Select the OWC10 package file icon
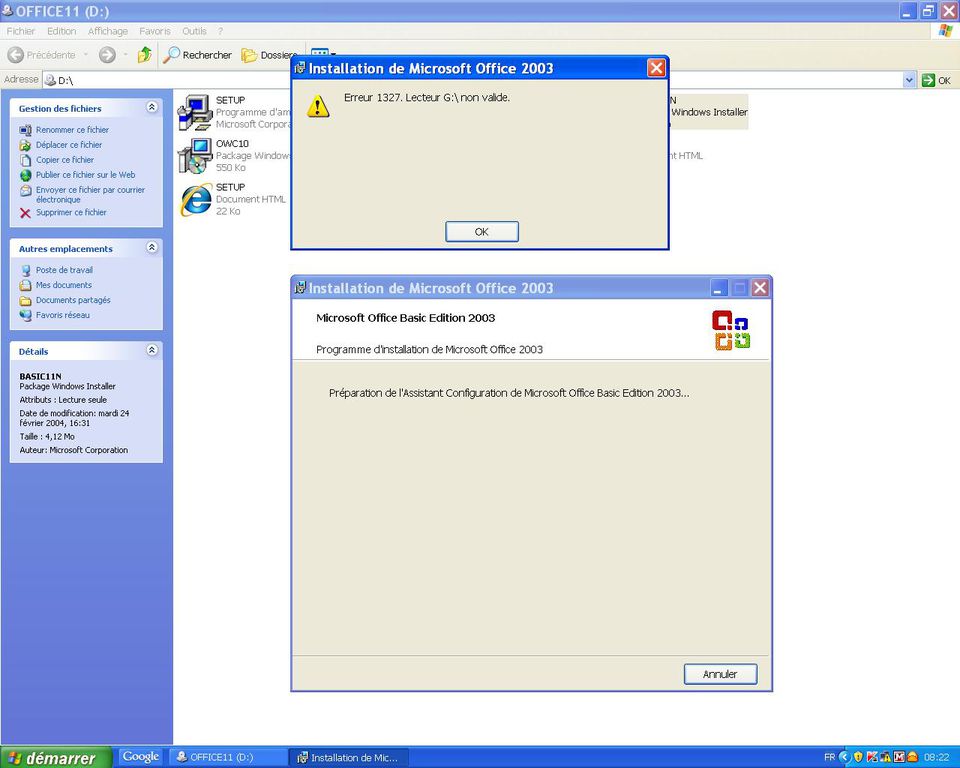This screenshot has height=768, width=960. 194,156
